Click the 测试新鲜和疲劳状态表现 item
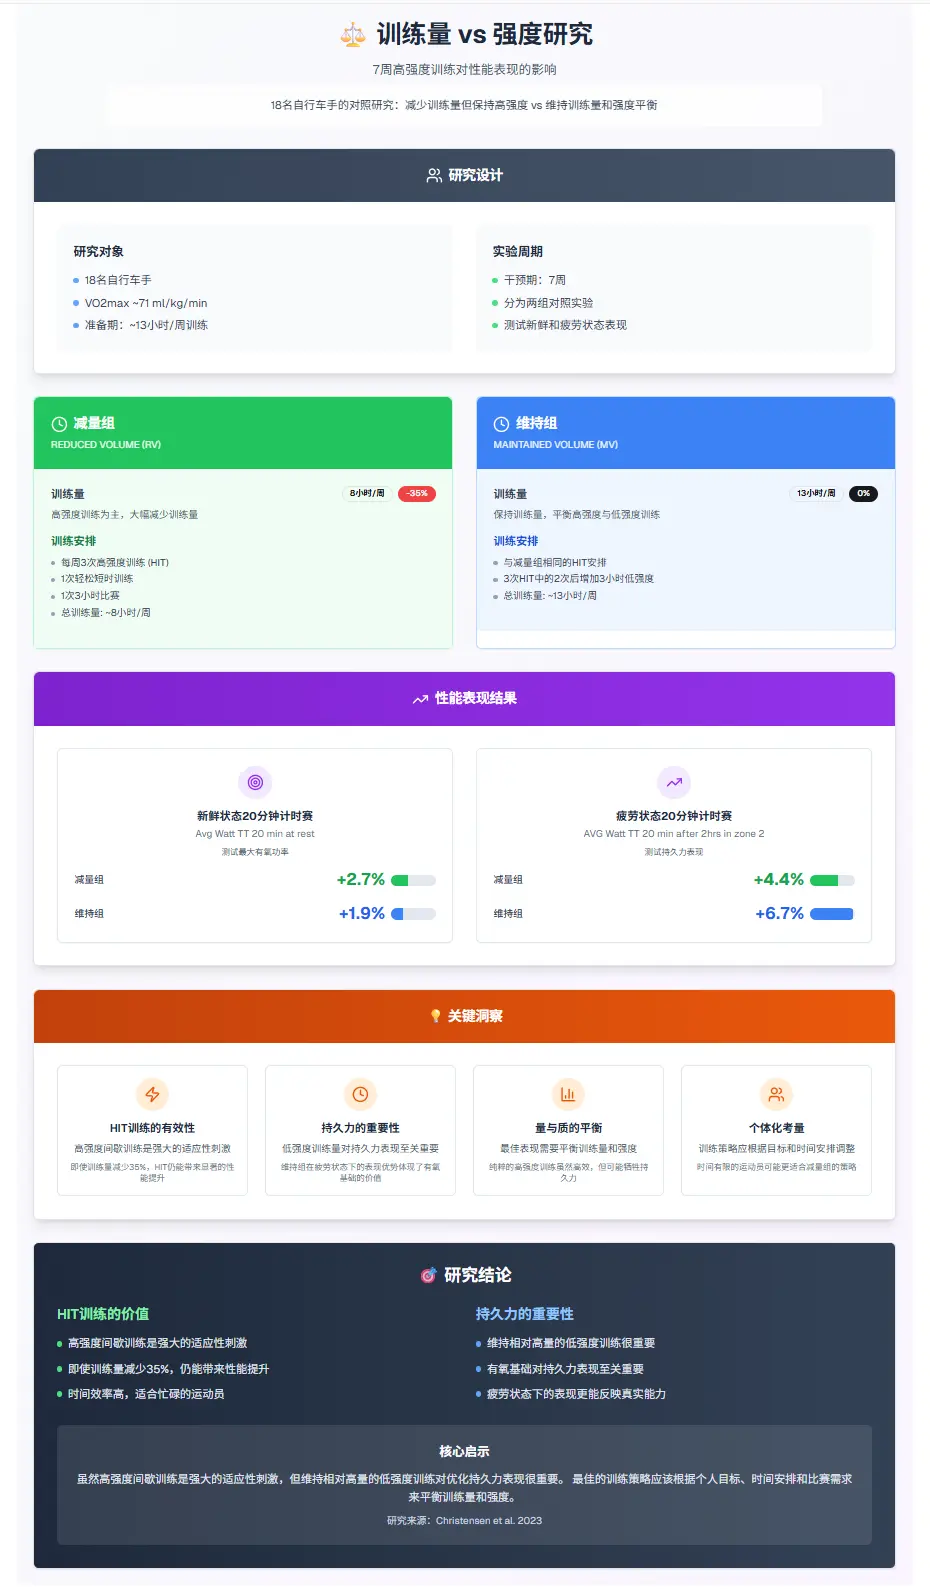The width and height of the screenshot is (930, 1589). (x=565, y=325)
